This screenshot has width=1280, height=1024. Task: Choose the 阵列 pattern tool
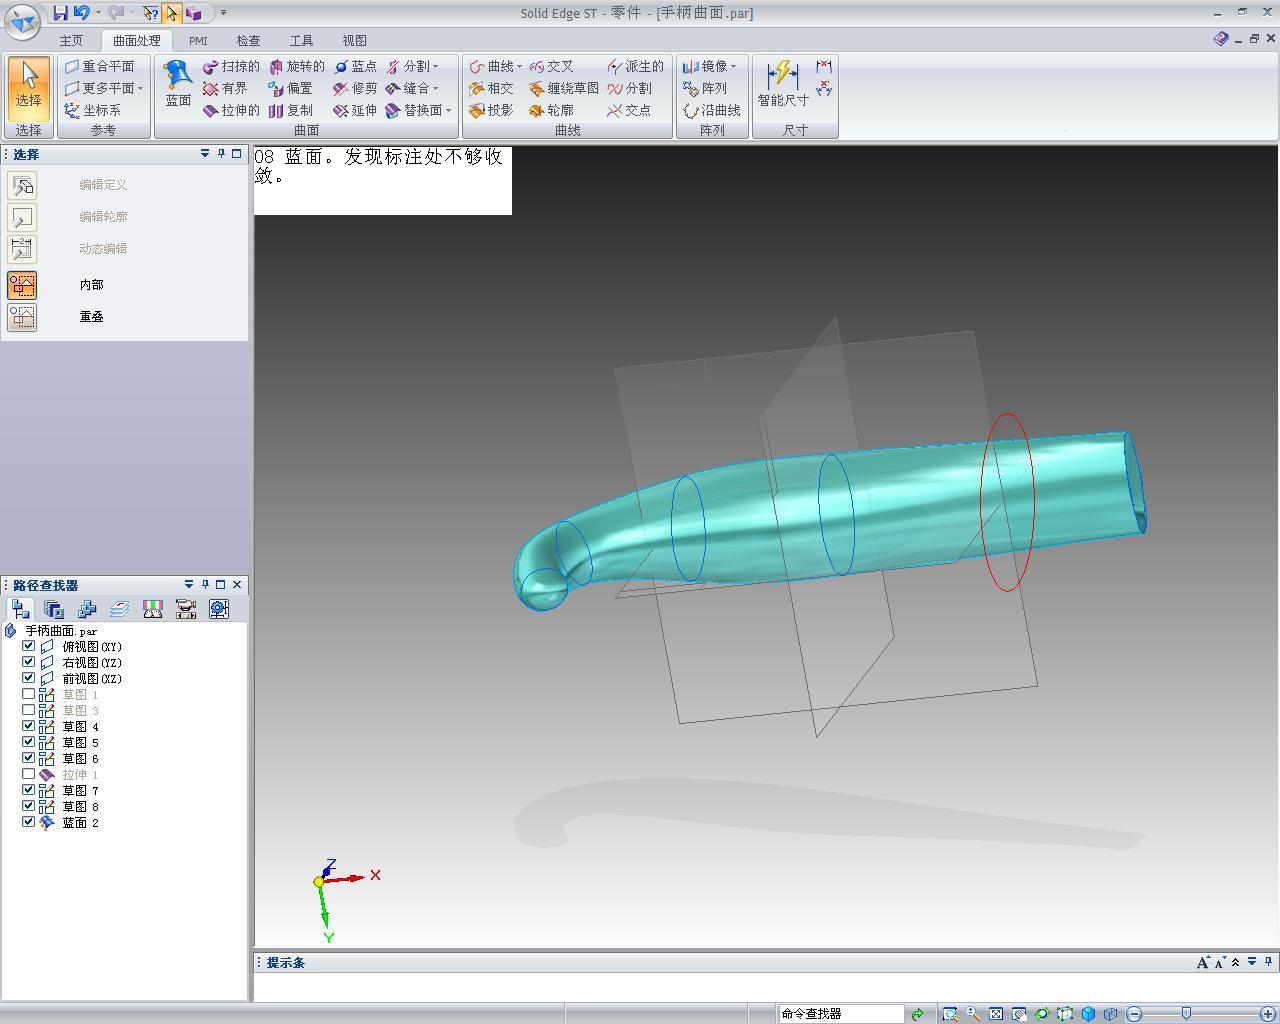[x=705, y=88]
